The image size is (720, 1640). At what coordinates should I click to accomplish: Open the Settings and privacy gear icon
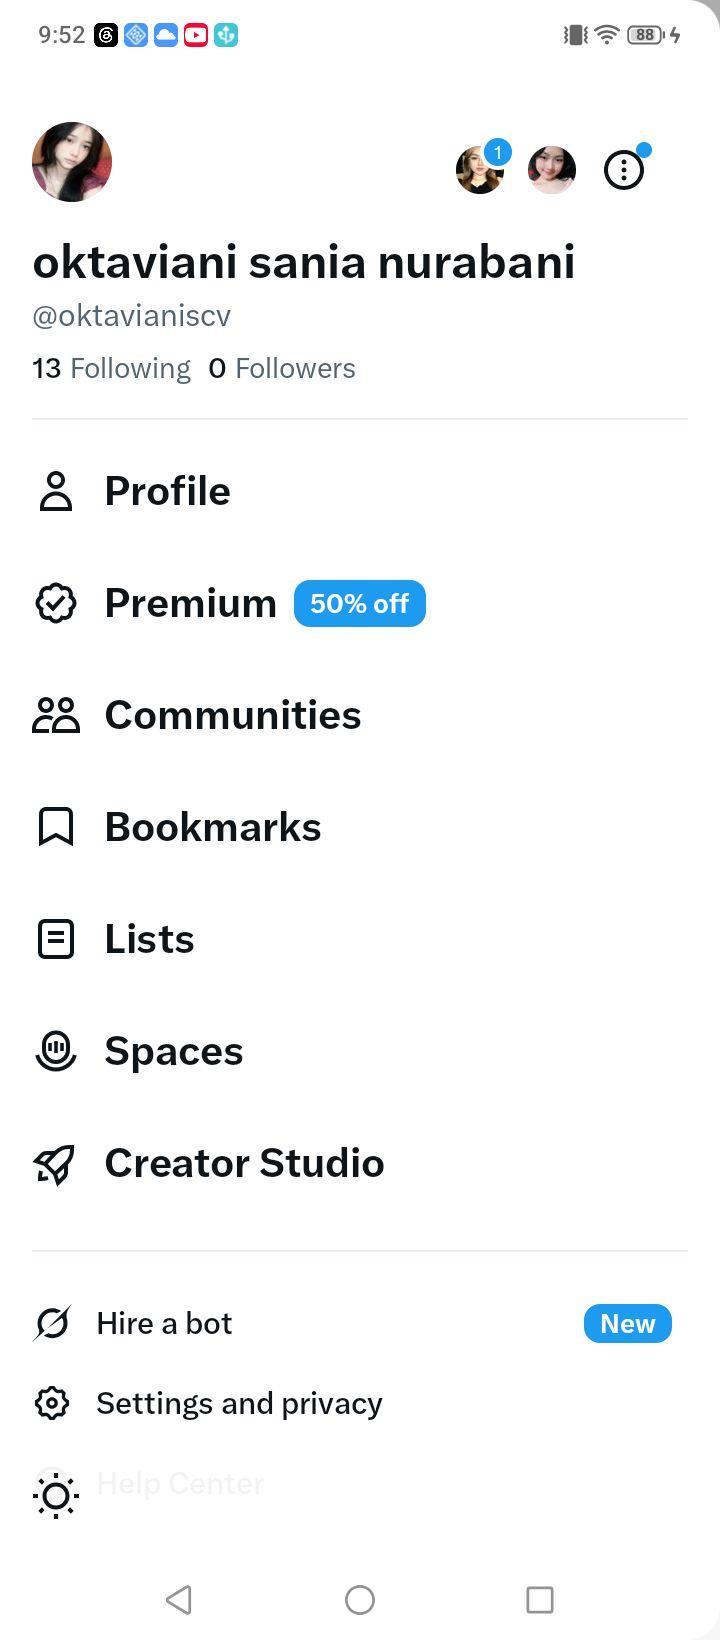[52, 1404]
